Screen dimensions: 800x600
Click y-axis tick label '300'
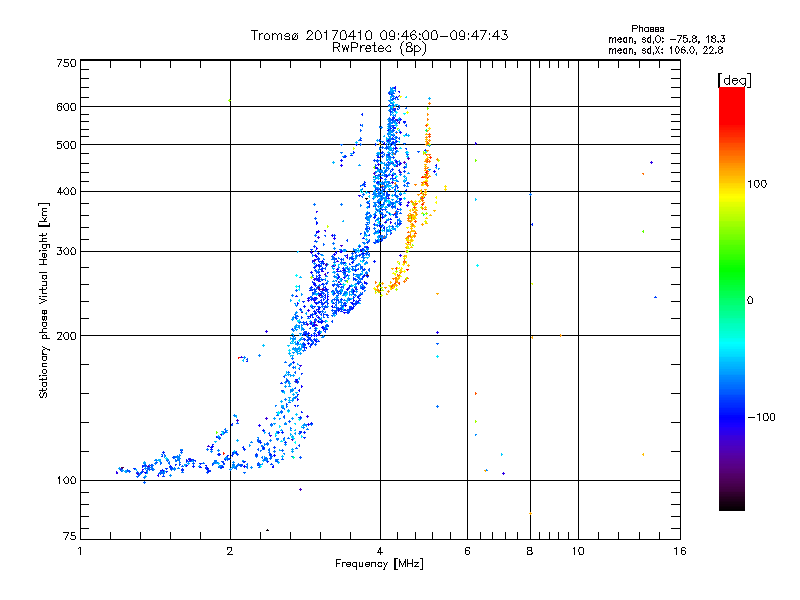click(x=66, y=252)
